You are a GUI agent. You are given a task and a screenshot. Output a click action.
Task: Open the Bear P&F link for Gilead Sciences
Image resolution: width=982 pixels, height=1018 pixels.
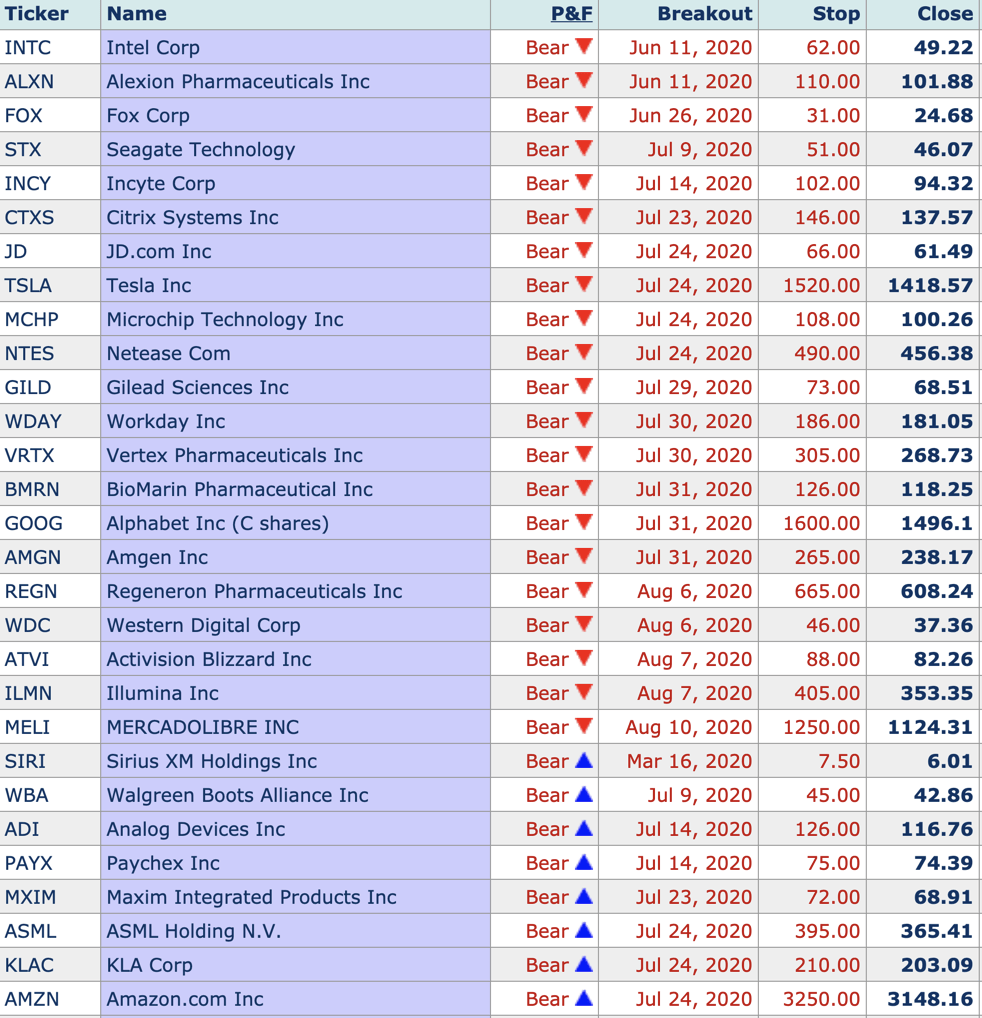click(547, 388)
